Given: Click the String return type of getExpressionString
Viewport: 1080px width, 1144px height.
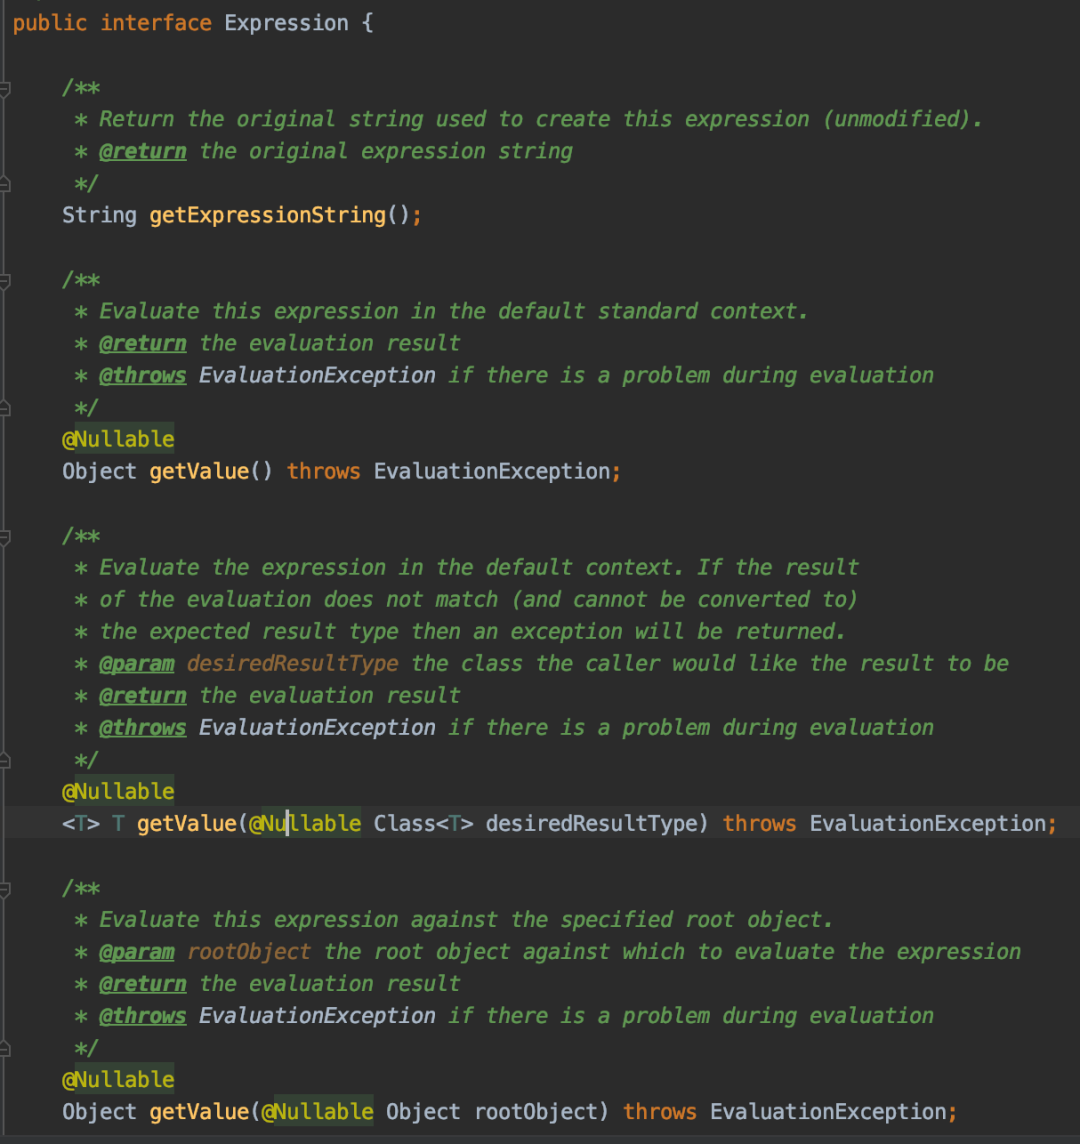Looking at the screenshot, I should tap(99, 215).
